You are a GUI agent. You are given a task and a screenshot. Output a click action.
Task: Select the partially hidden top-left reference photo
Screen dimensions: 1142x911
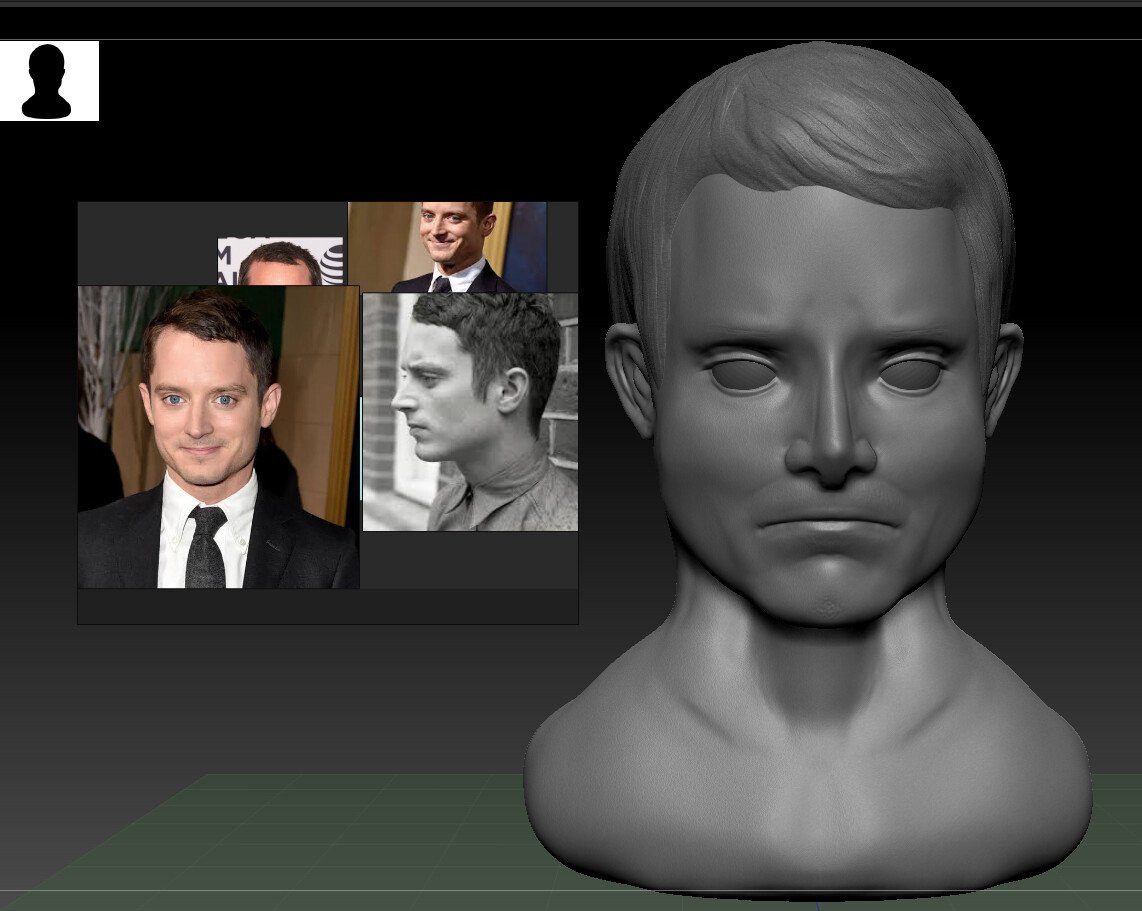point(280,261)
